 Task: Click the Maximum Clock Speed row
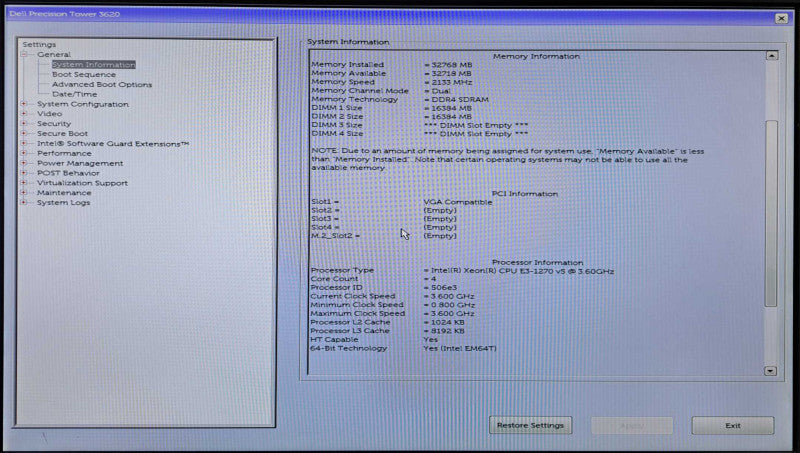pos(392,314)
